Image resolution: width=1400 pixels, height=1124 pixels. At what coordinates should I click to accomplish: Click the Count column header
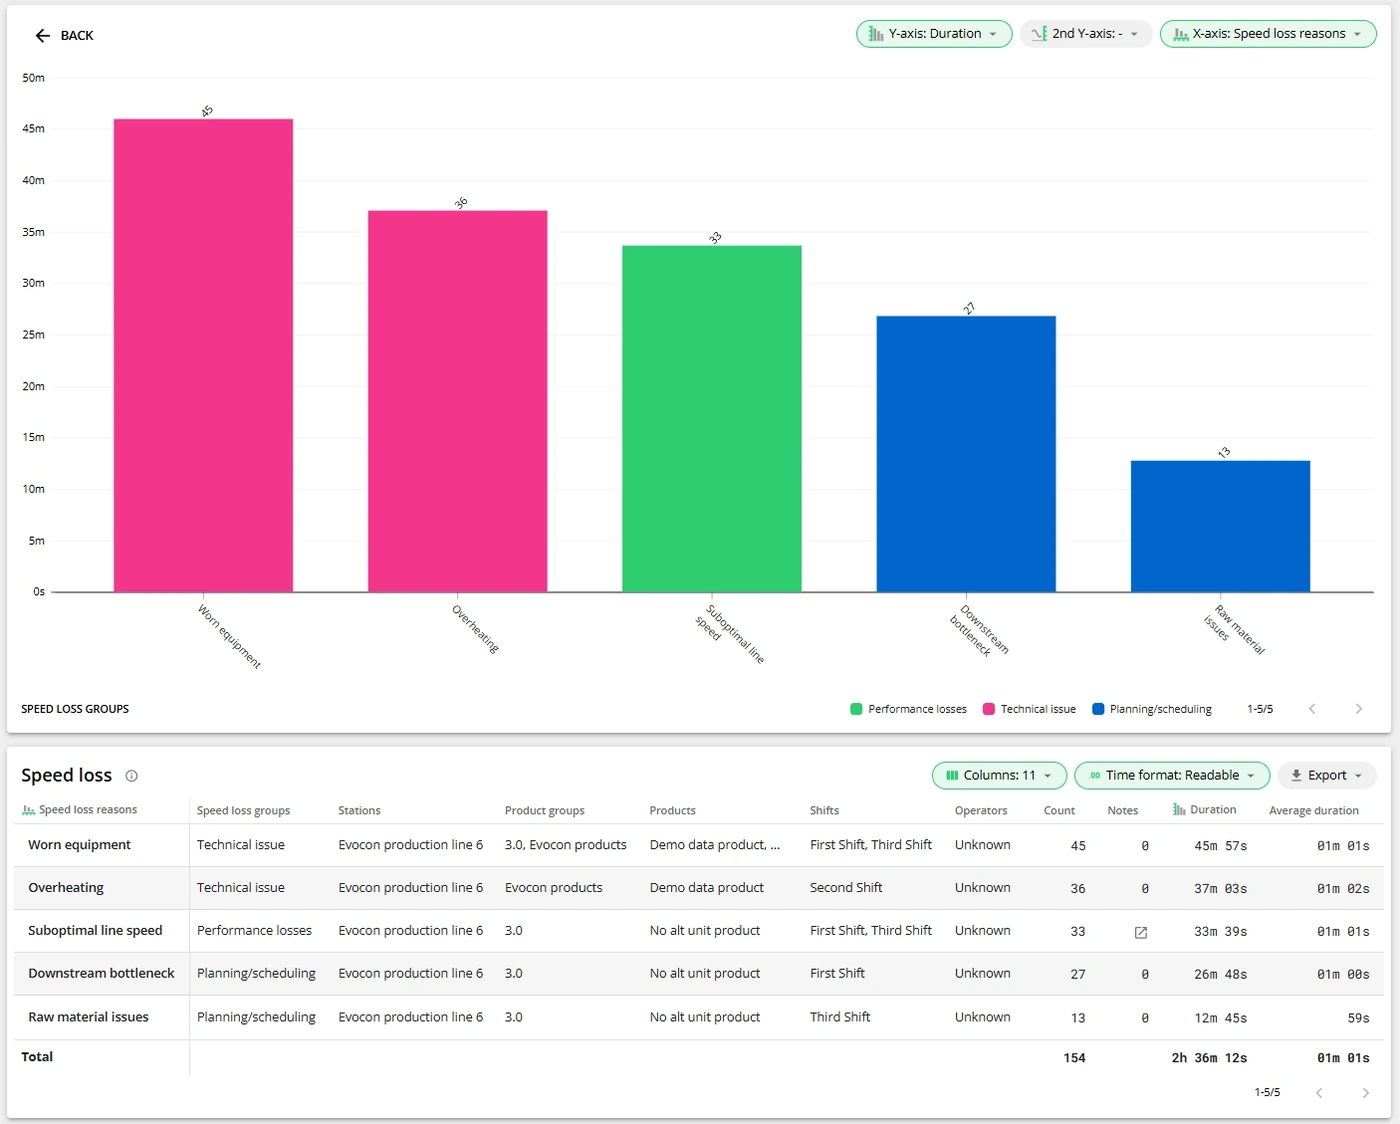click(x=1059, y=811)
